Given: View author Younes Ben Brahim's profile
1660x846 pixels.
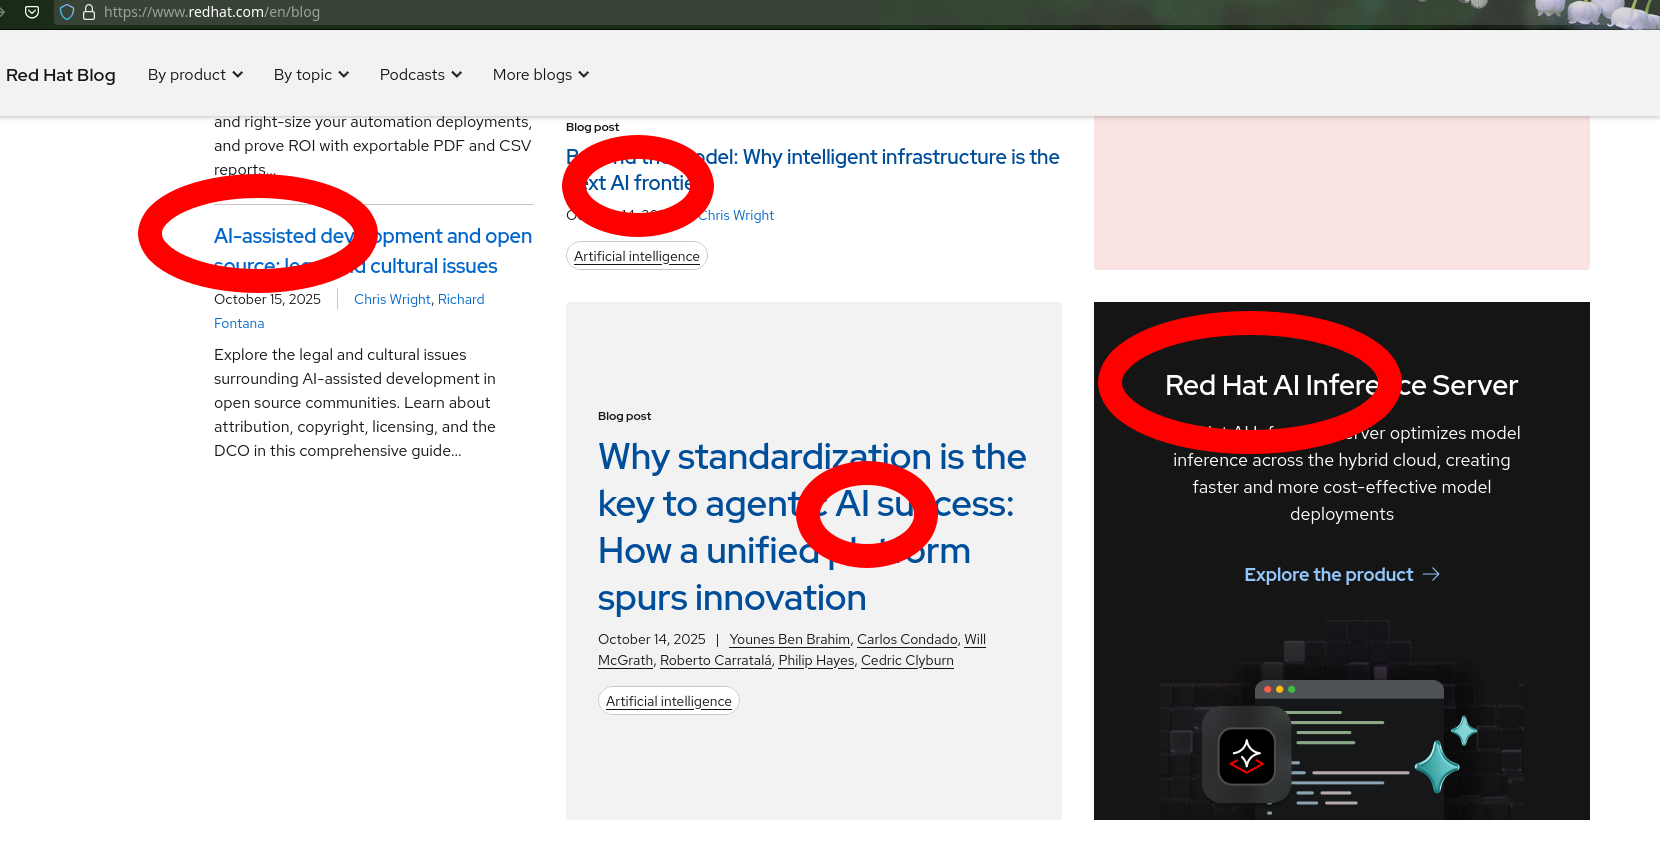Looking at the screenshot, I should tap(789, 639).
